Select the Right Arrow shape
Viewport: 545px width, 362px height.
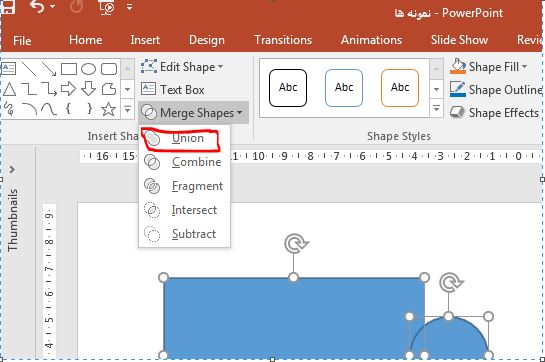pyautogui.click(x=68, y=89)
